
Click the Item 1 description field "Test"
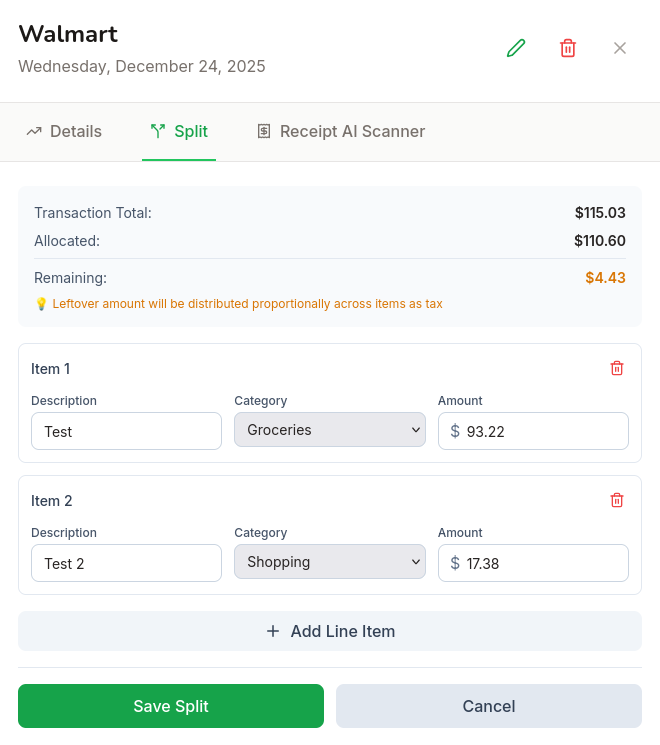(126, 431)
